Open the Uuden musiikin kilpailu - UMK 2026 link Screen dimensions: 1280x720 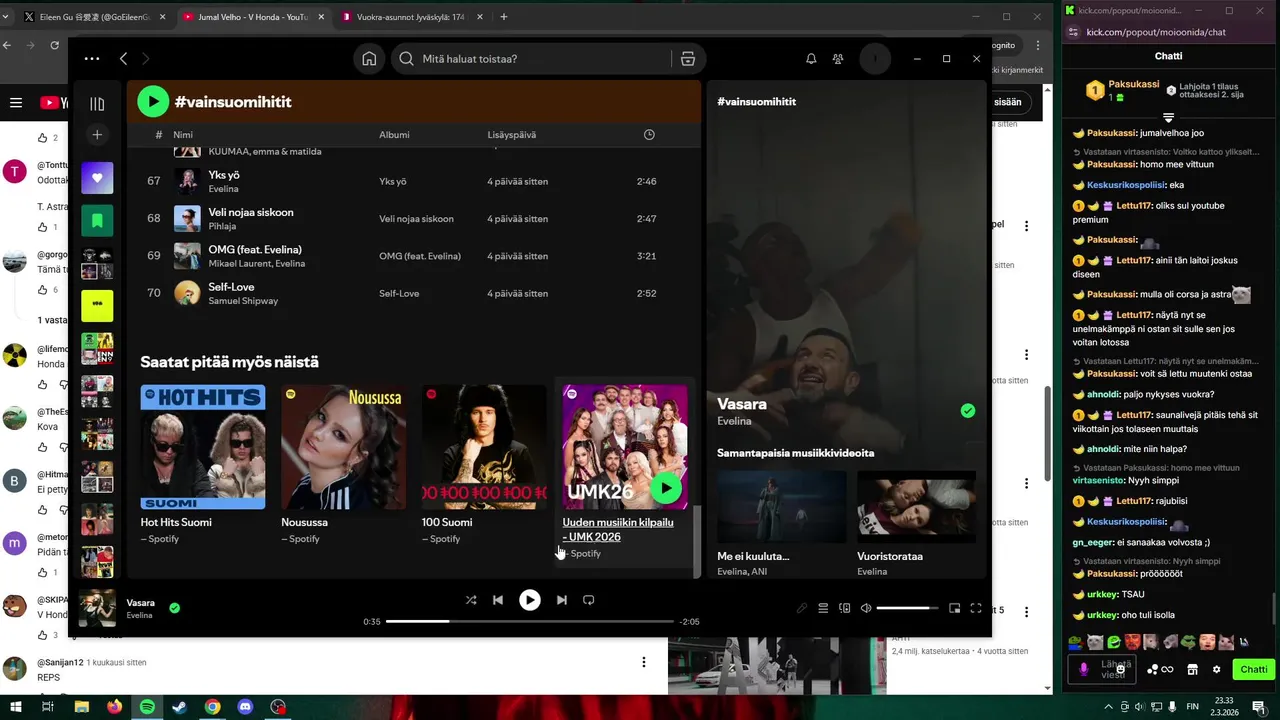pyautogui.click(x=618, y=529)
